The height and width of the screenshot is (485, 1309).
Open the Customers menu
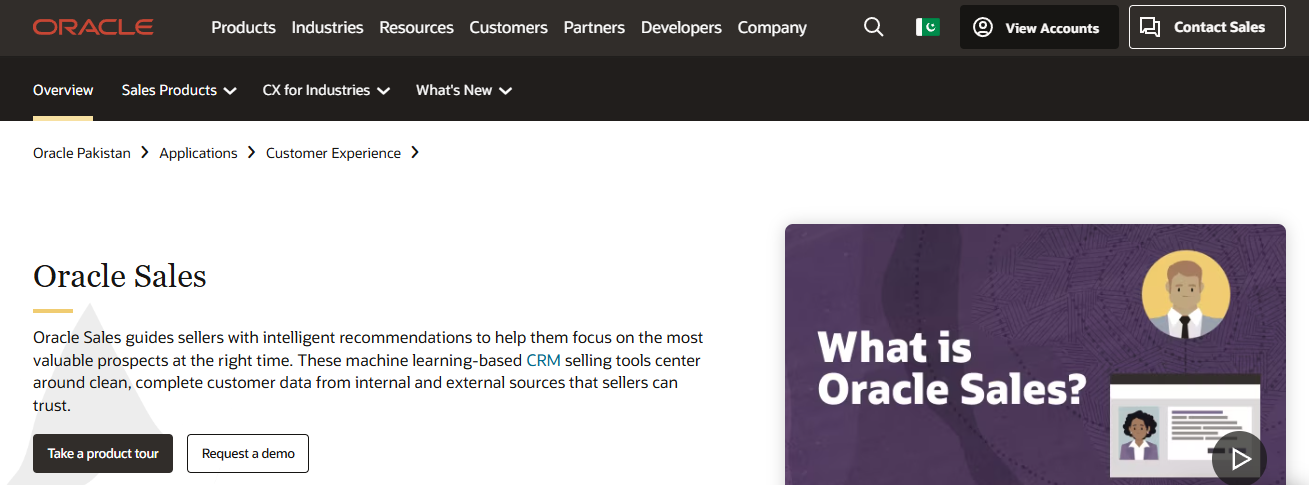click(508, 28)
